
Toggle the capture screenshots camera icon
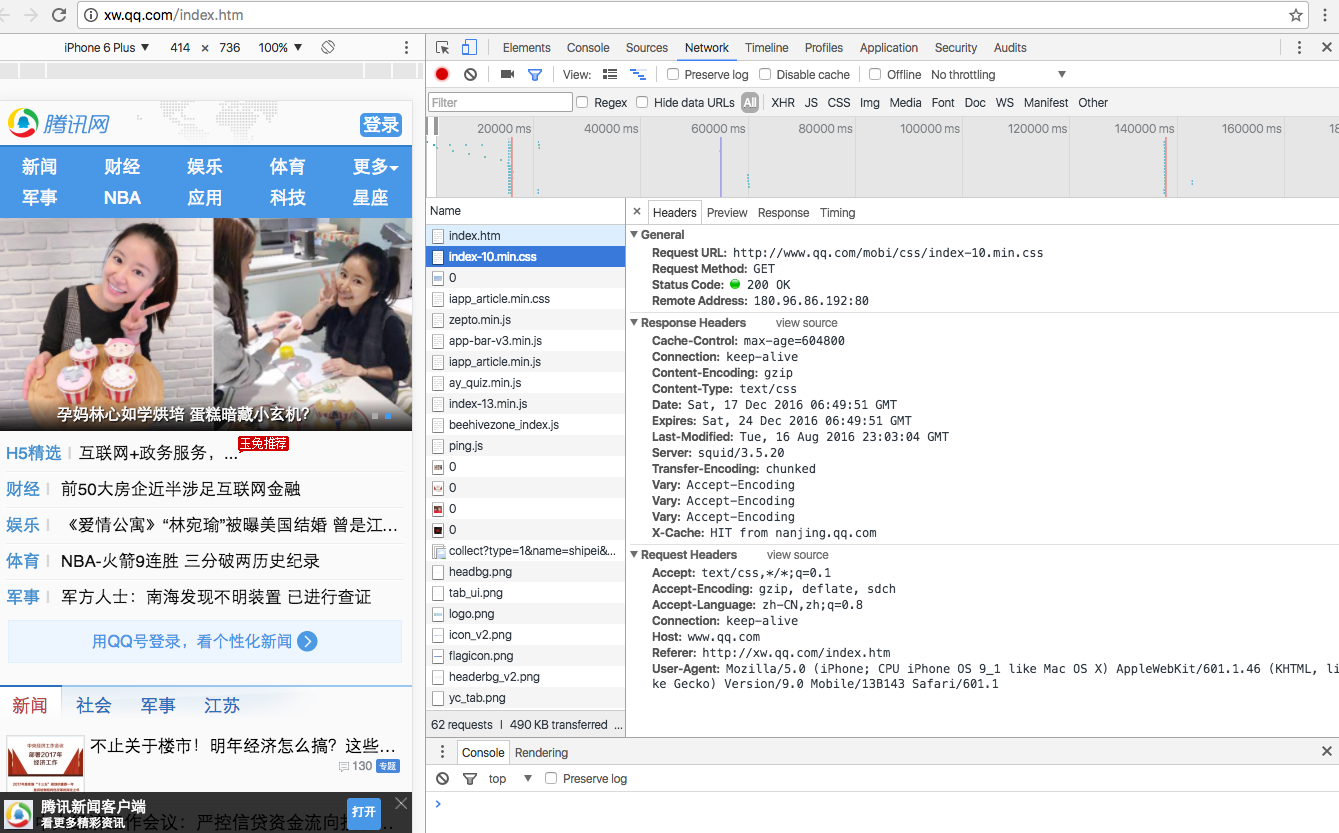[507, 74]
